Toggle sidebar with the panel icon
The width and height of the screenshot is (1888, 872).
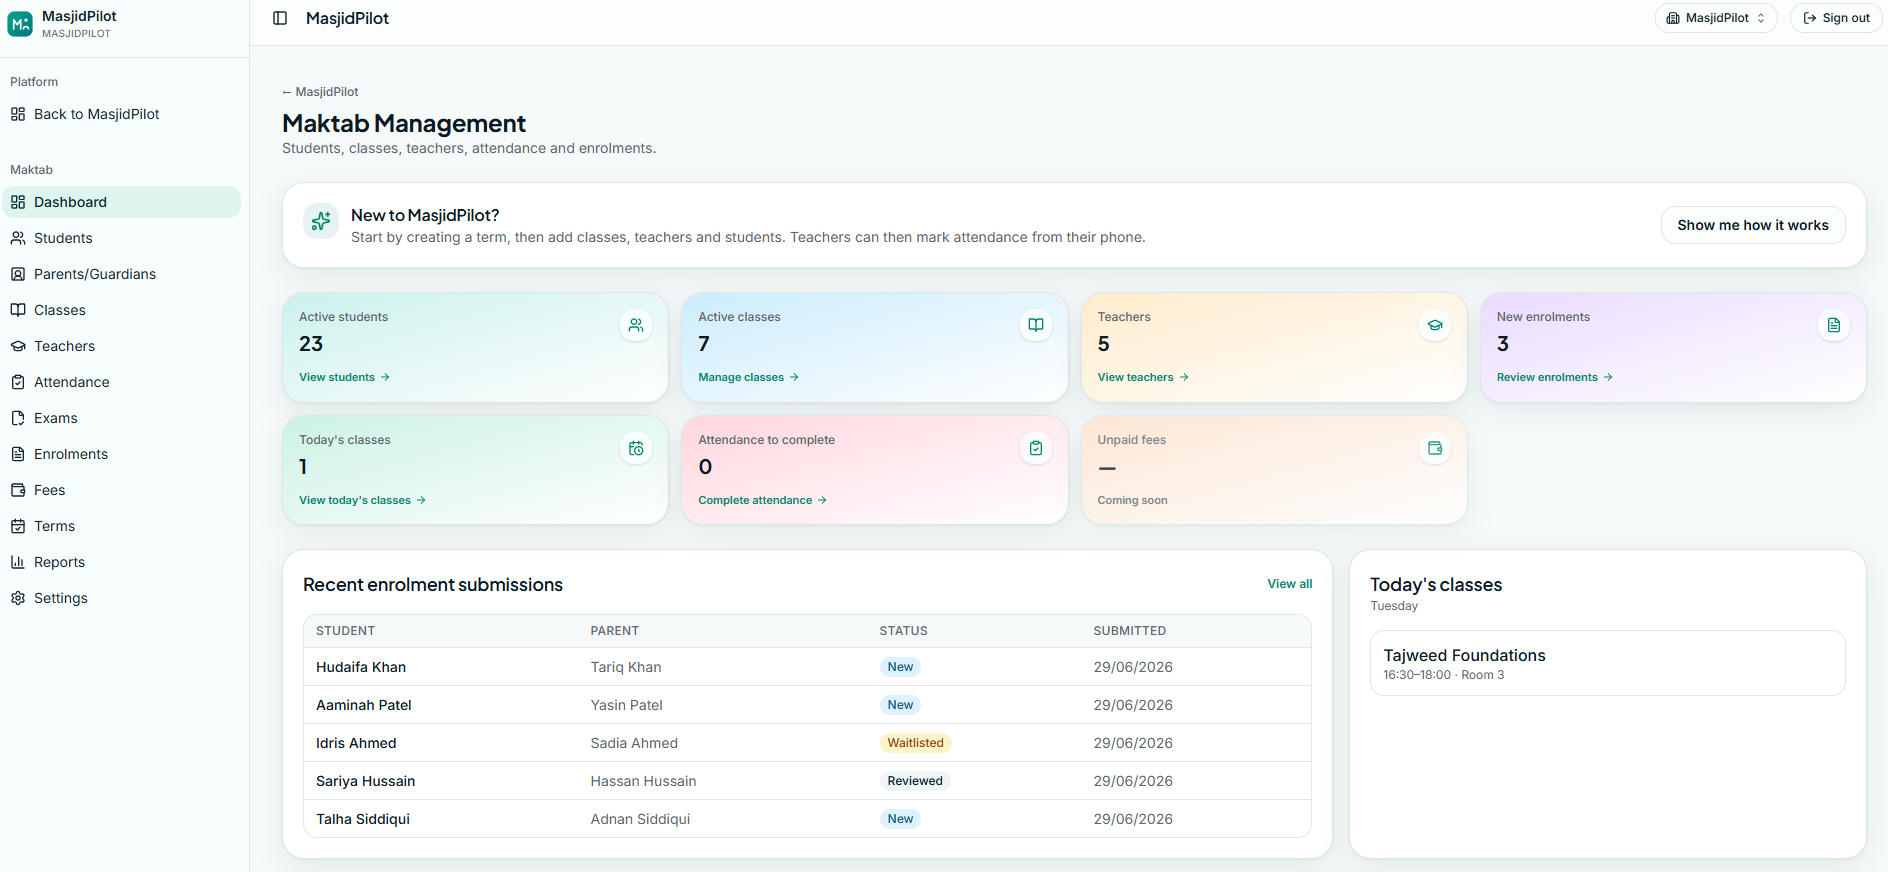point(280,18)
